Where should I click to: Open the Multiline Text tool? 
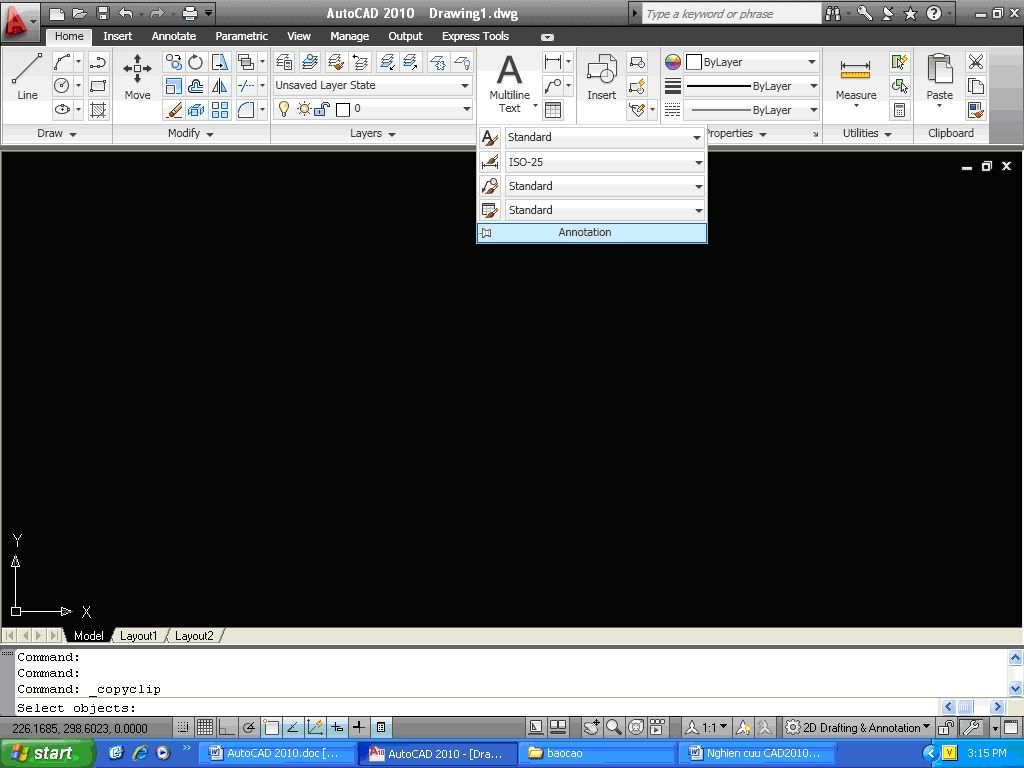click(x=510, y=82)
